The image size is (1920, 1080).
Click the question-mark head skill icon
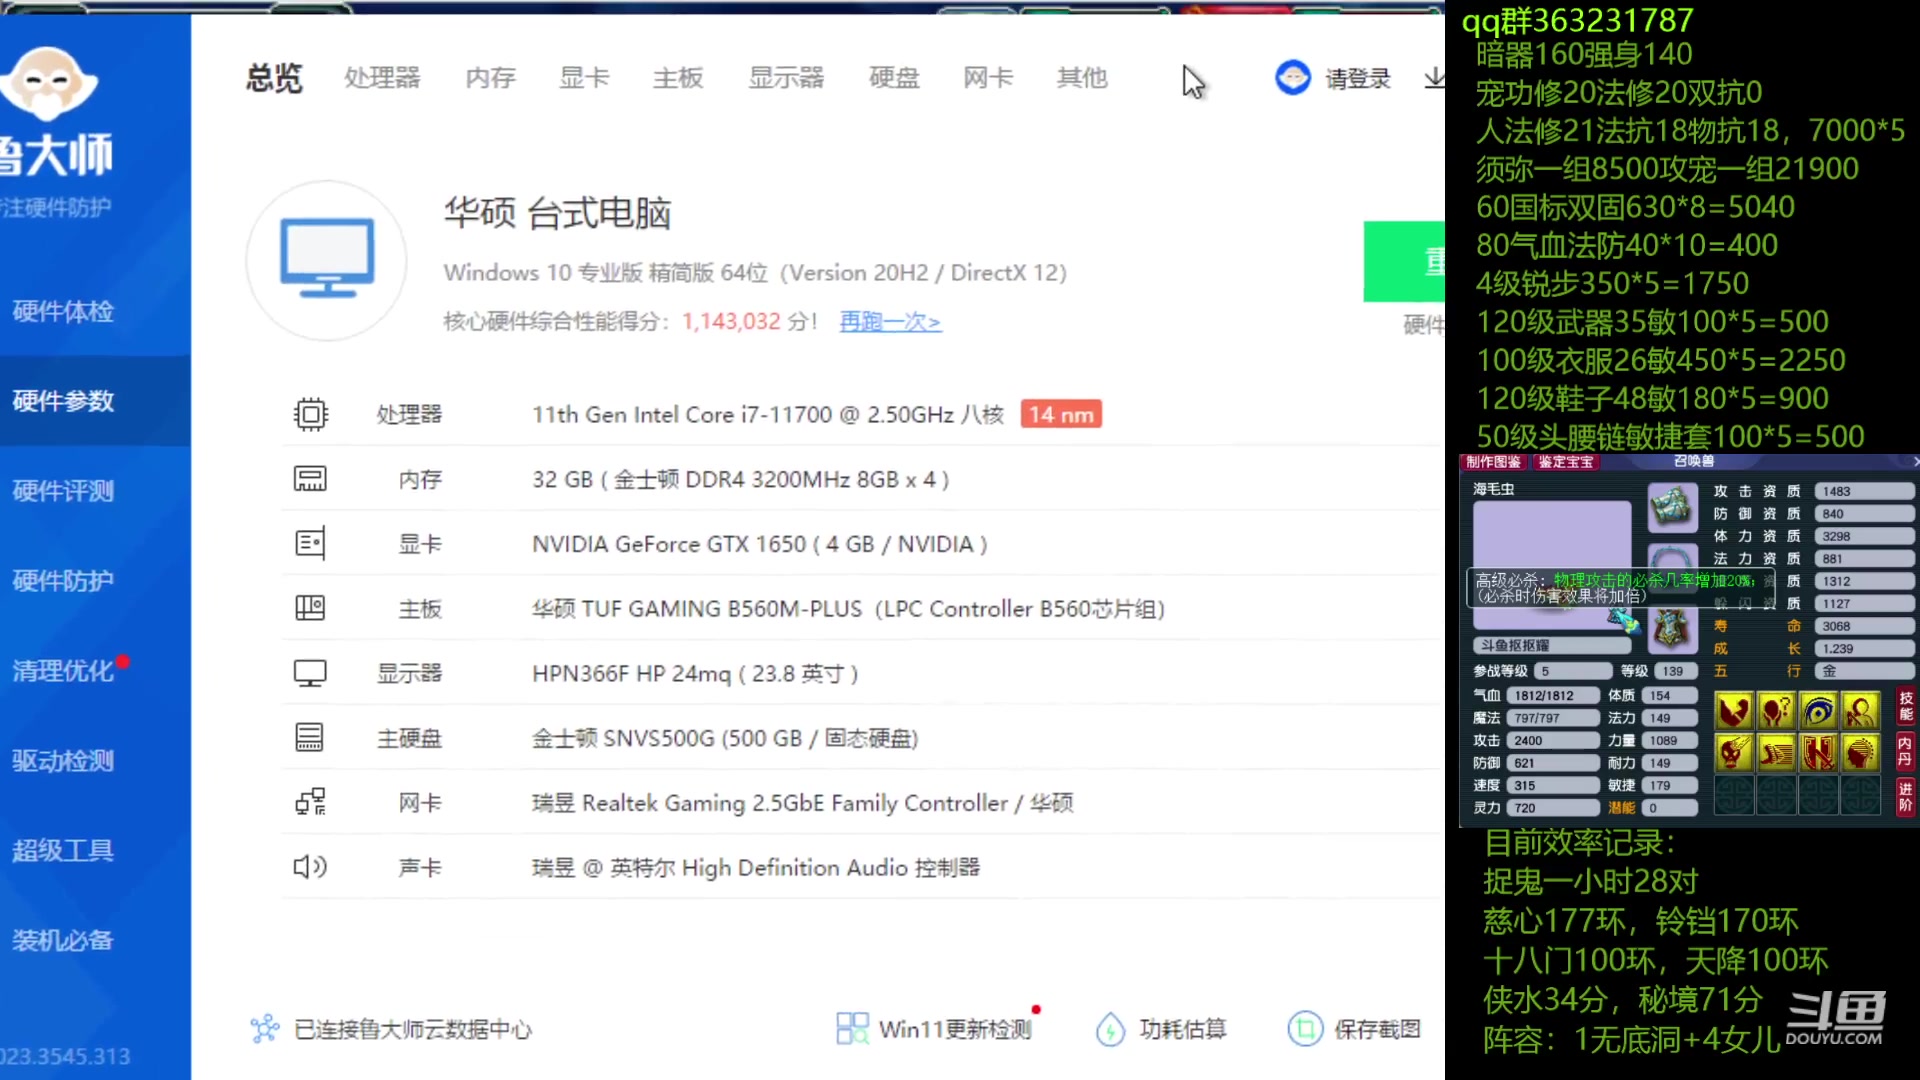tap(1776, 711)
